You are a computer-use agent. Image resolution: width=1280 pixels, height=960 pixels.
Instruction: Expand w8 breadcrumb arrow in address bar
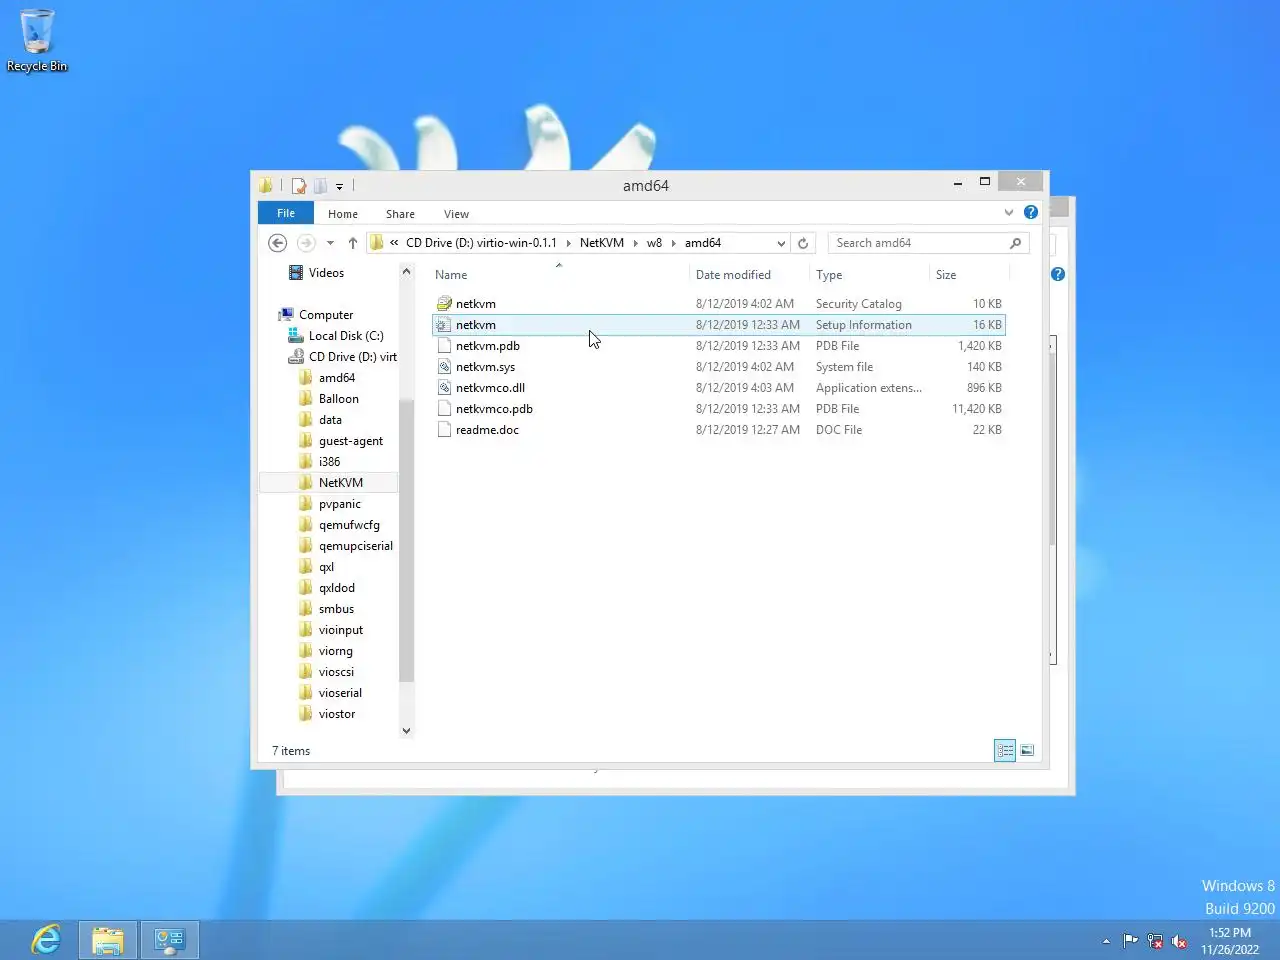[x=673, y=243]
